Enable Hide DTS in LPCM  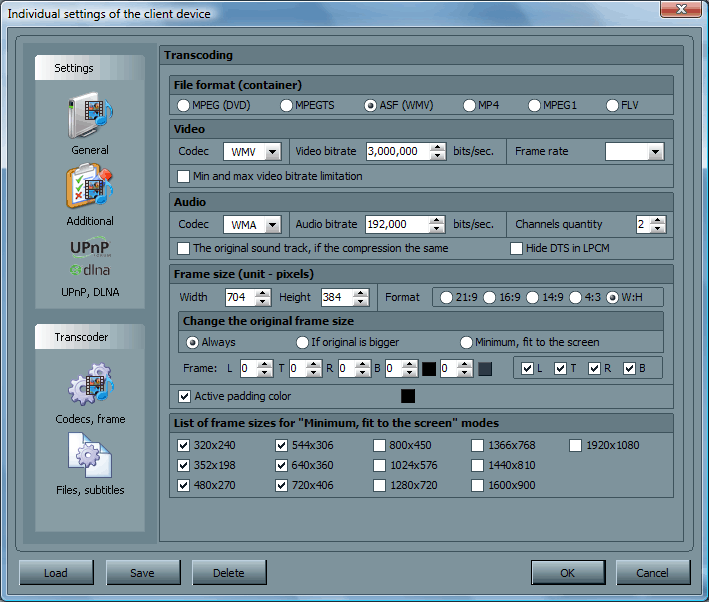[x=516, y=248]
